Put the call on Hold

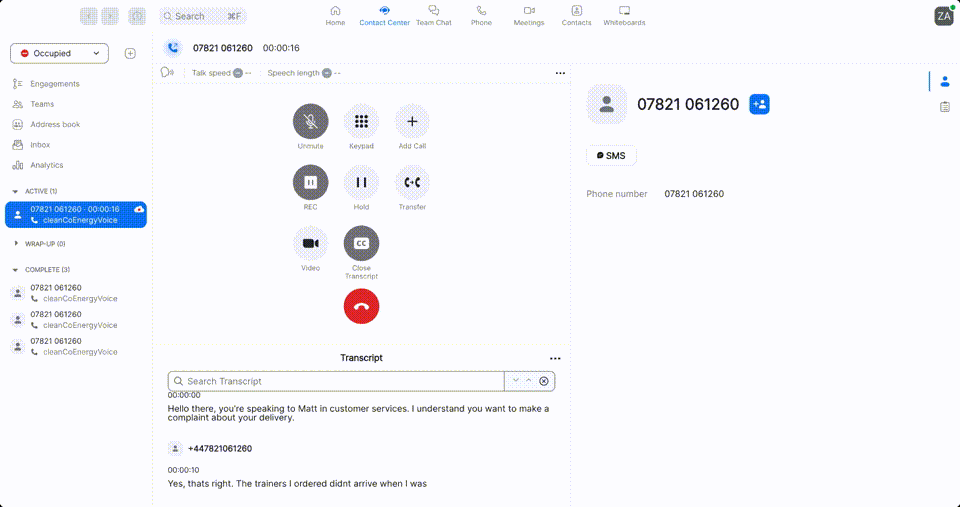(361, 183)
